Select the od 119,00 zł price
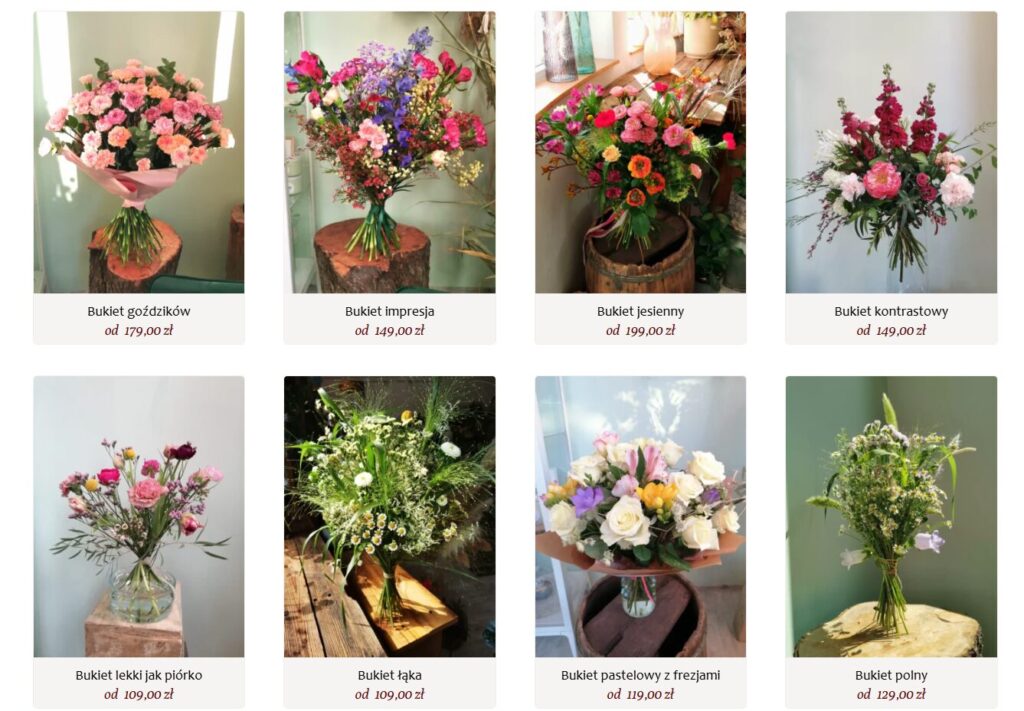1024x711 pixels. tap(641, 694)
